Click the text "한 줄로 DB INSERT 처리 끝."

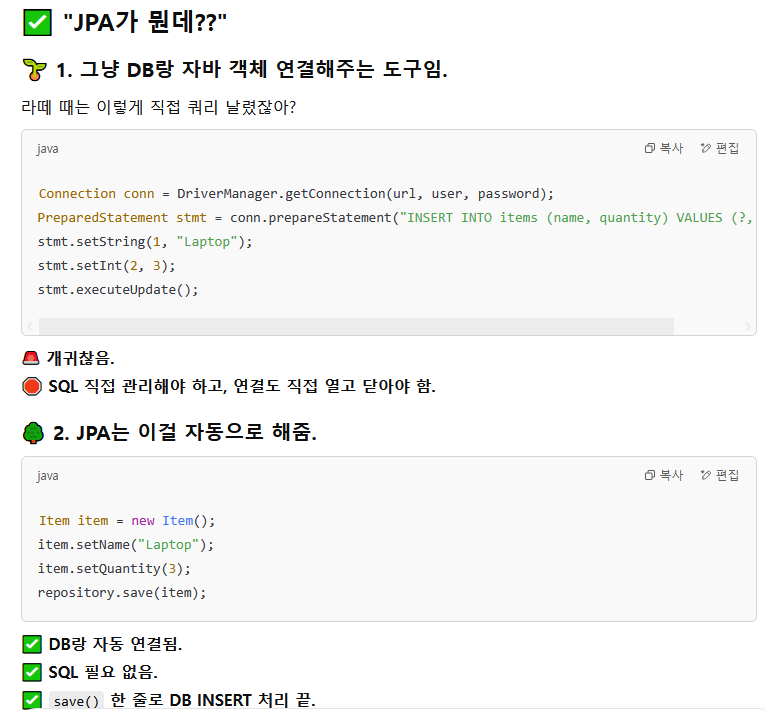pos(213,700)
